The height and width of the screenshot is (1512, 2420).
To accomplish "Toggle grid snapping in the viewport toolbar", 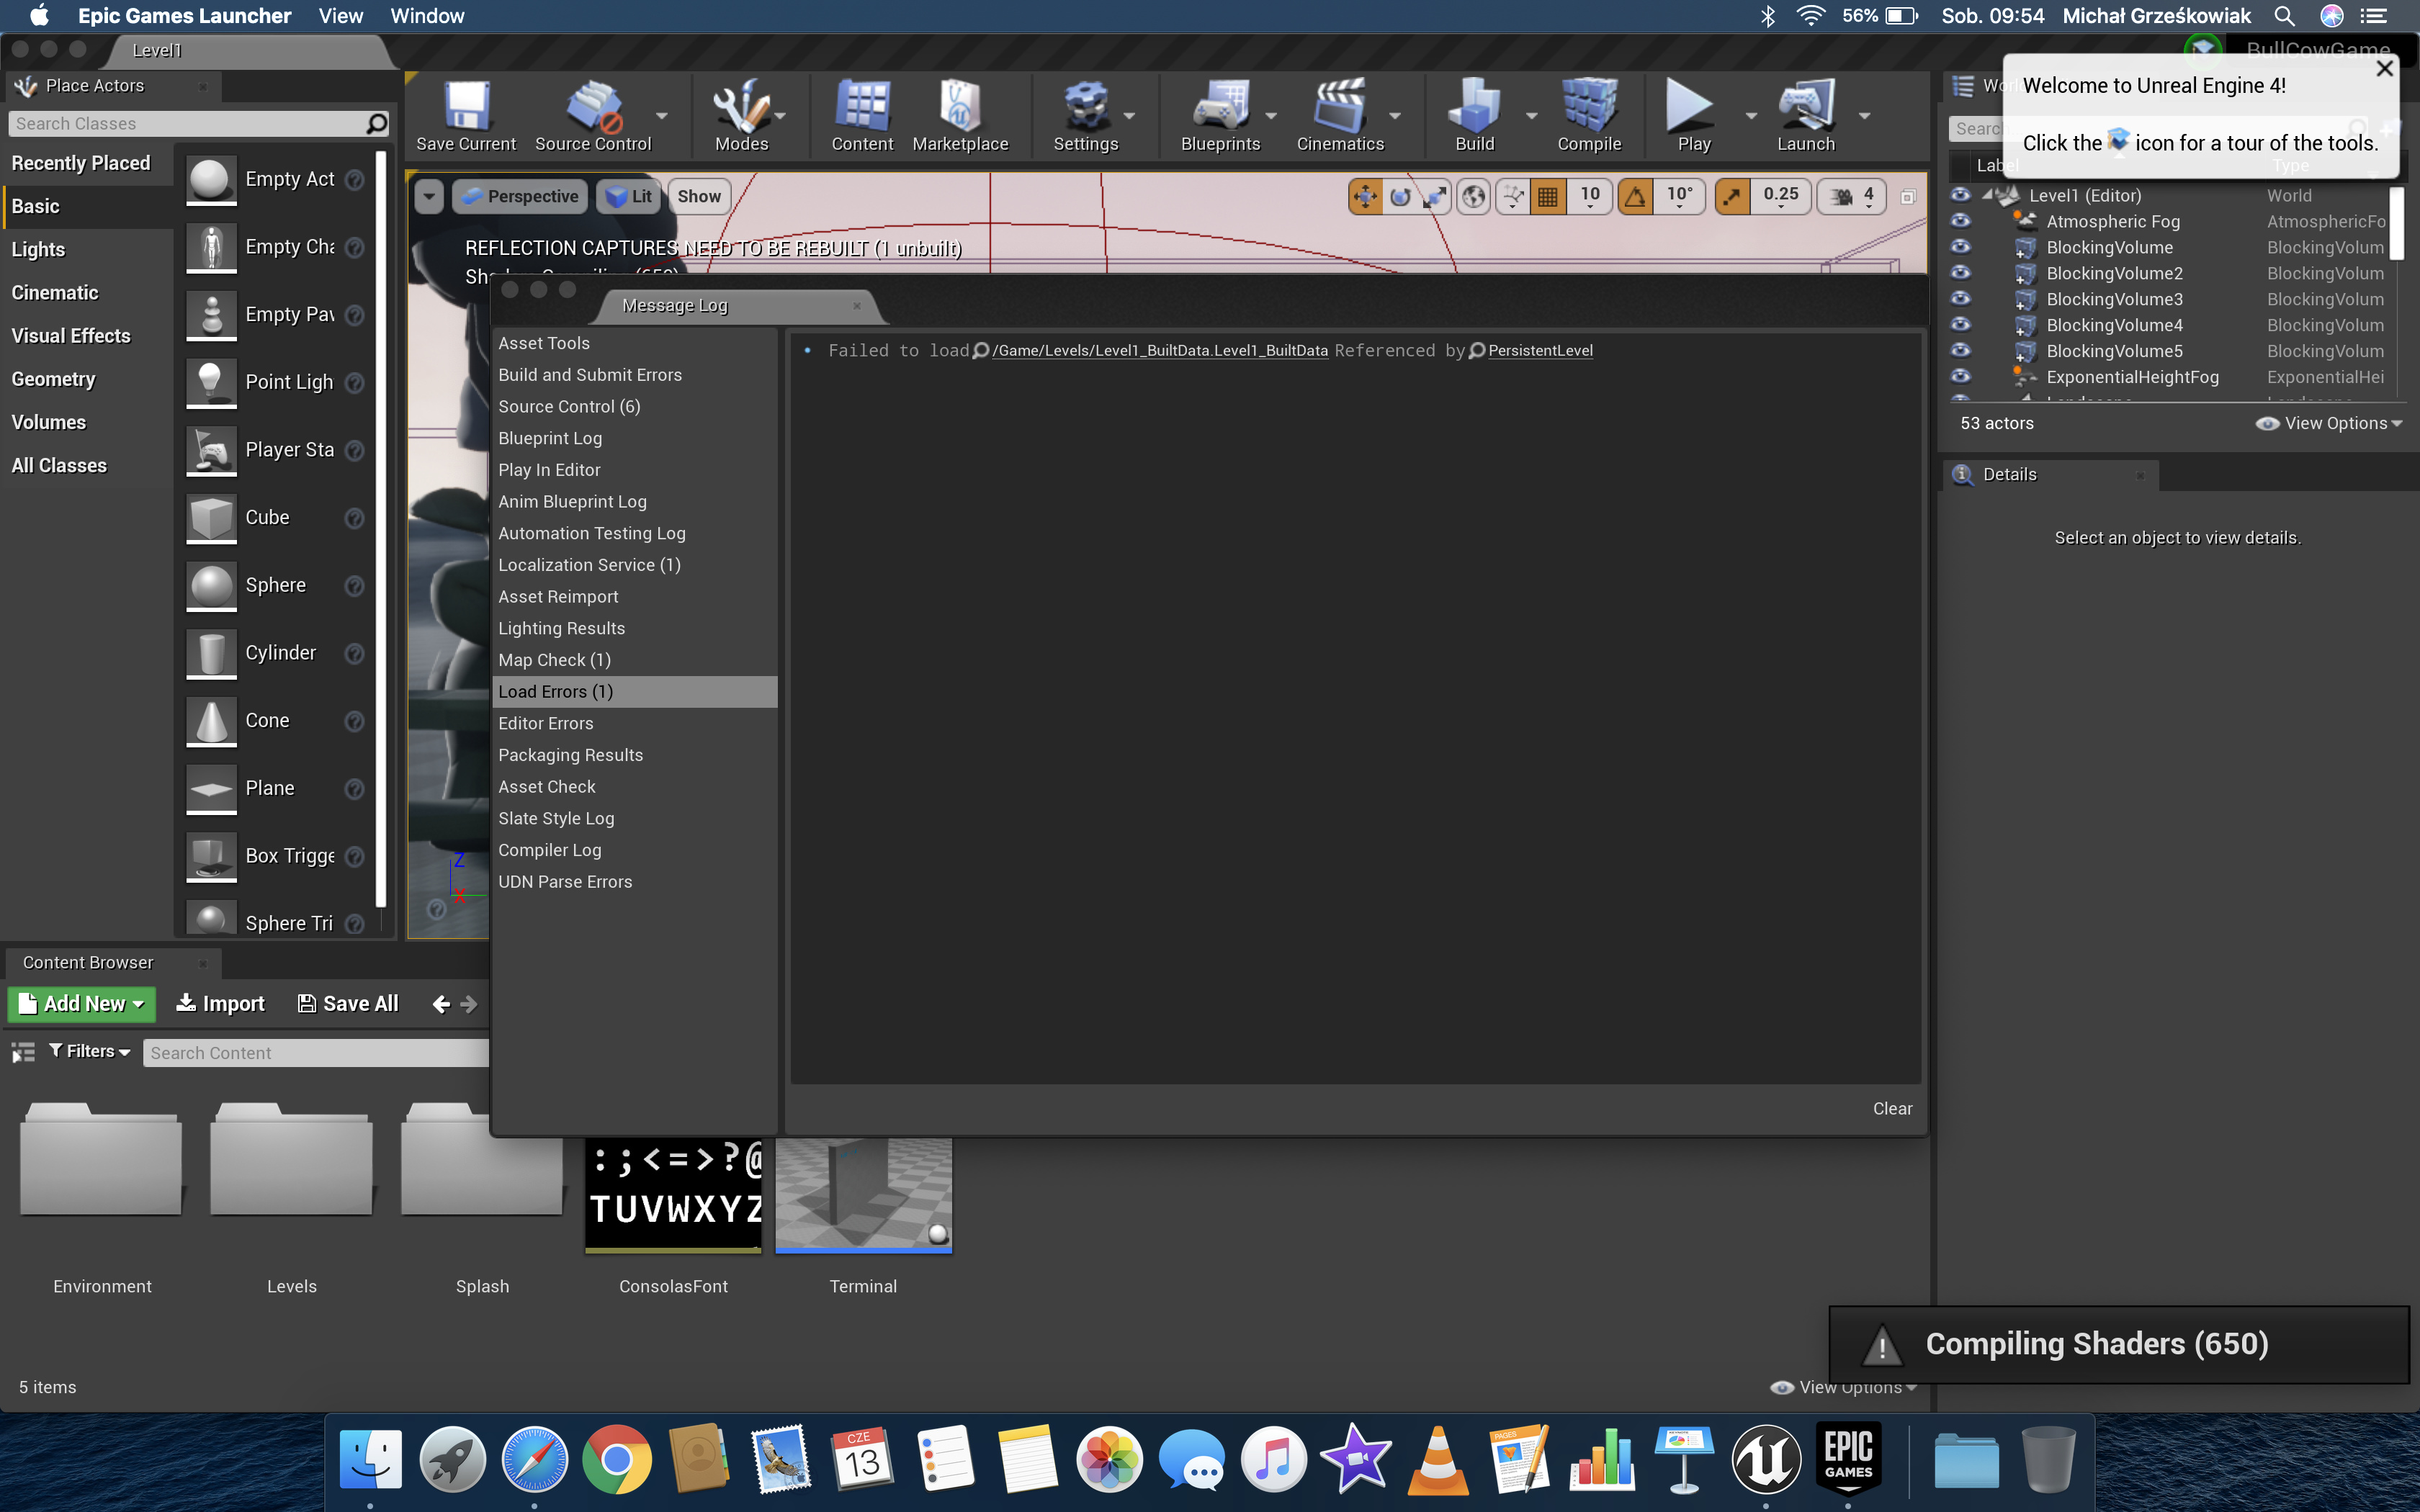I will 1547,197.
